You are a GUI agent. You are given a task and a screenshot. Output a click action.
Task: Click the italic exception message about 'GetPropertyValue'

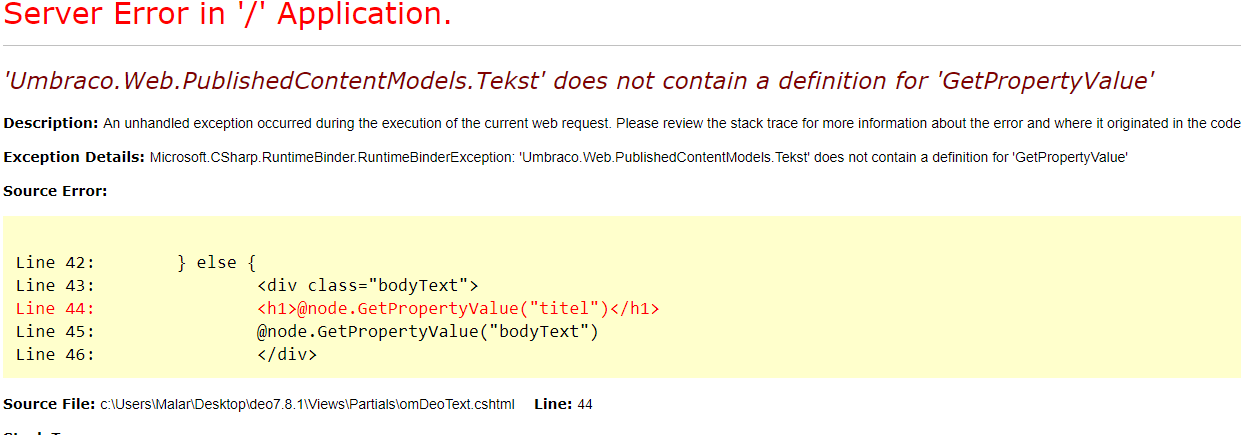(580, 81)
